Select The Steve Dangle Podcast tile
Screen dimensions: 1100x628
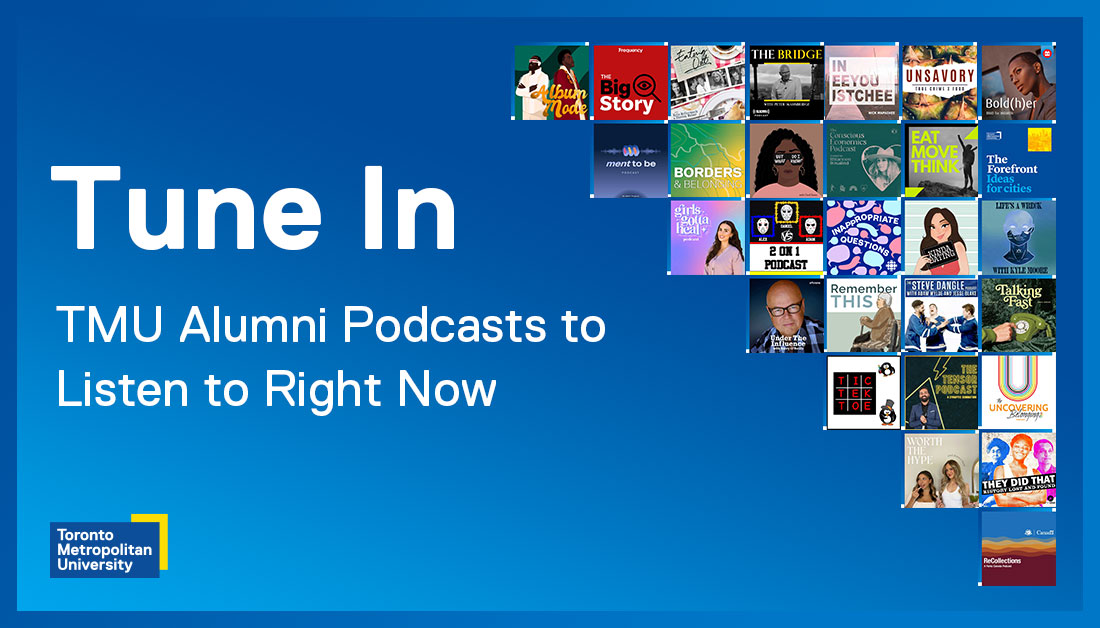pyautogui.click(x=940, y=315)
